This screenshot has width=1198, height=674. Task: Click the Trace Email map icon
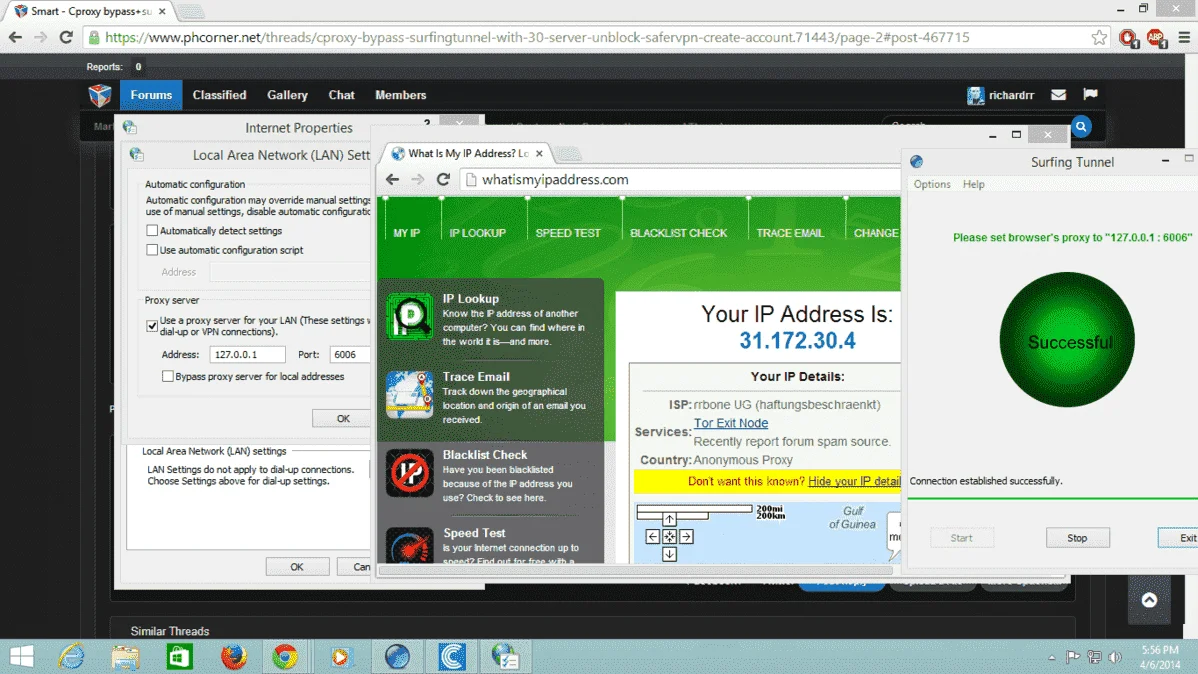pyautogui.click(x=410, y=395)
